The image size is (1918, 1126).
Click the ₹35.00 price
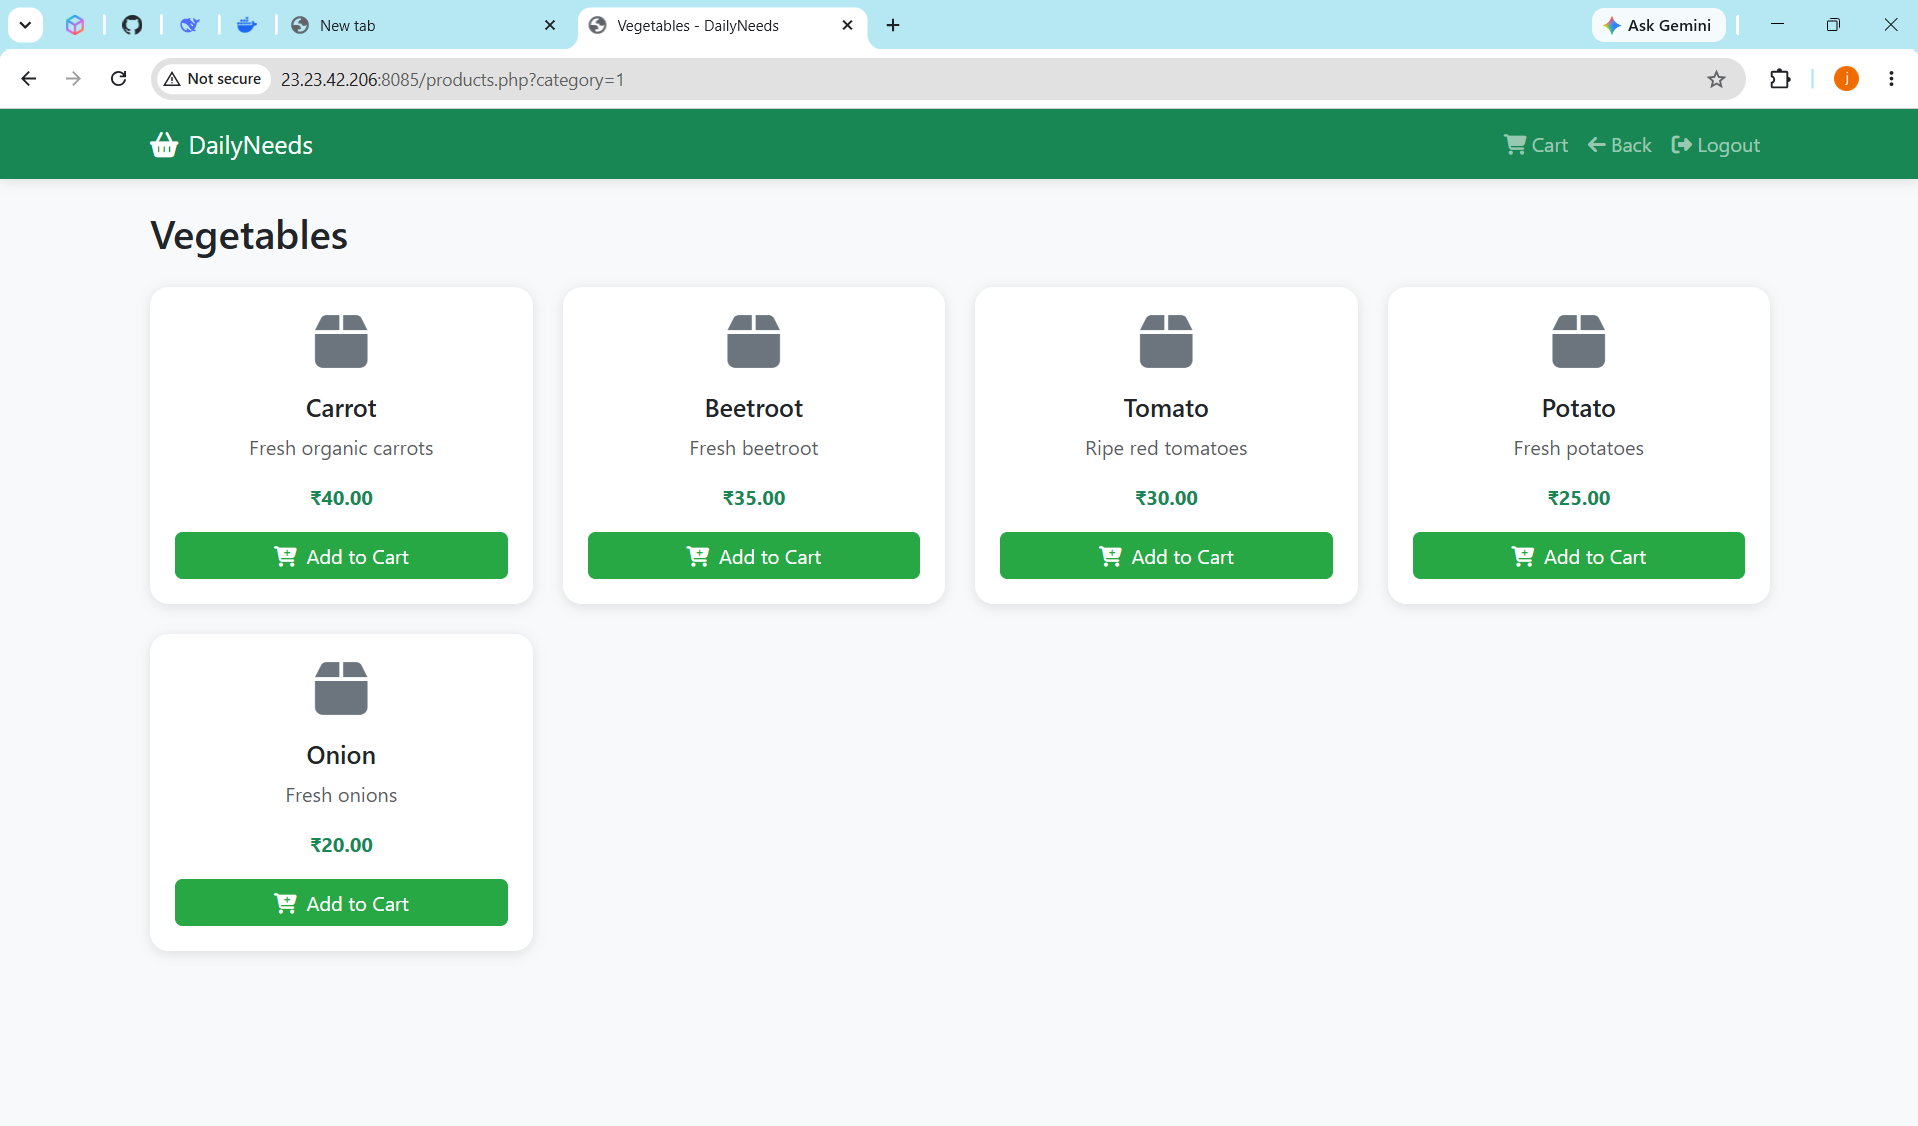754,498
